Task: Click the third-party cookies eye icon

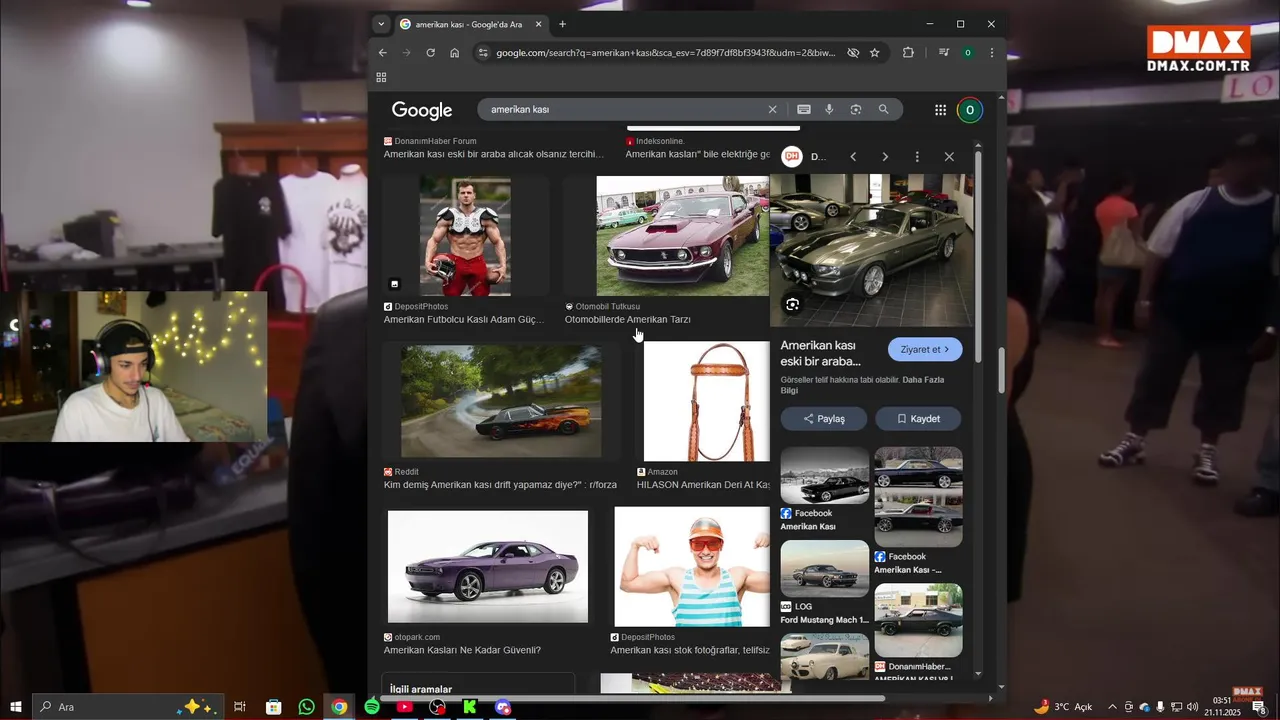Action: tap(853, 53)
